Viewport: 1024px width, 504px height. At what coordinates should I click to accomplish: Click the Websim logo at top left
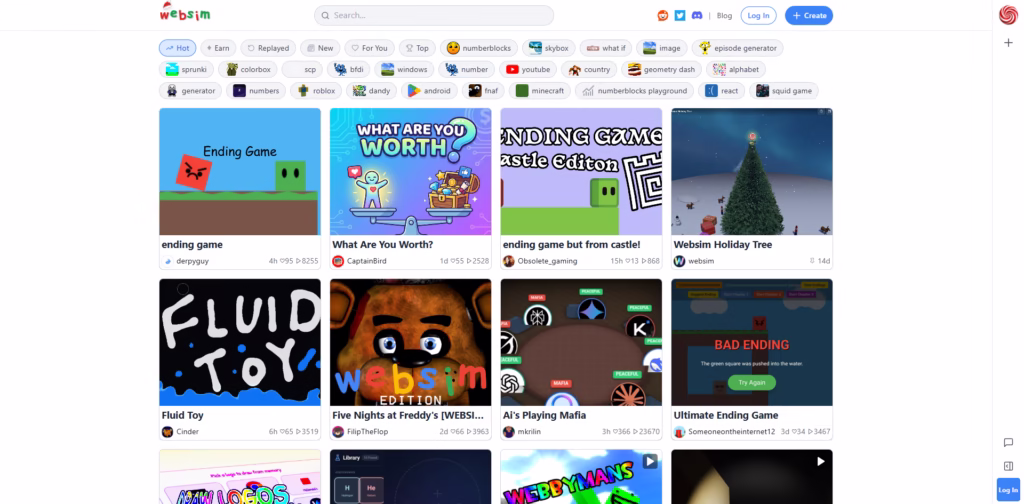click(185, 14)
